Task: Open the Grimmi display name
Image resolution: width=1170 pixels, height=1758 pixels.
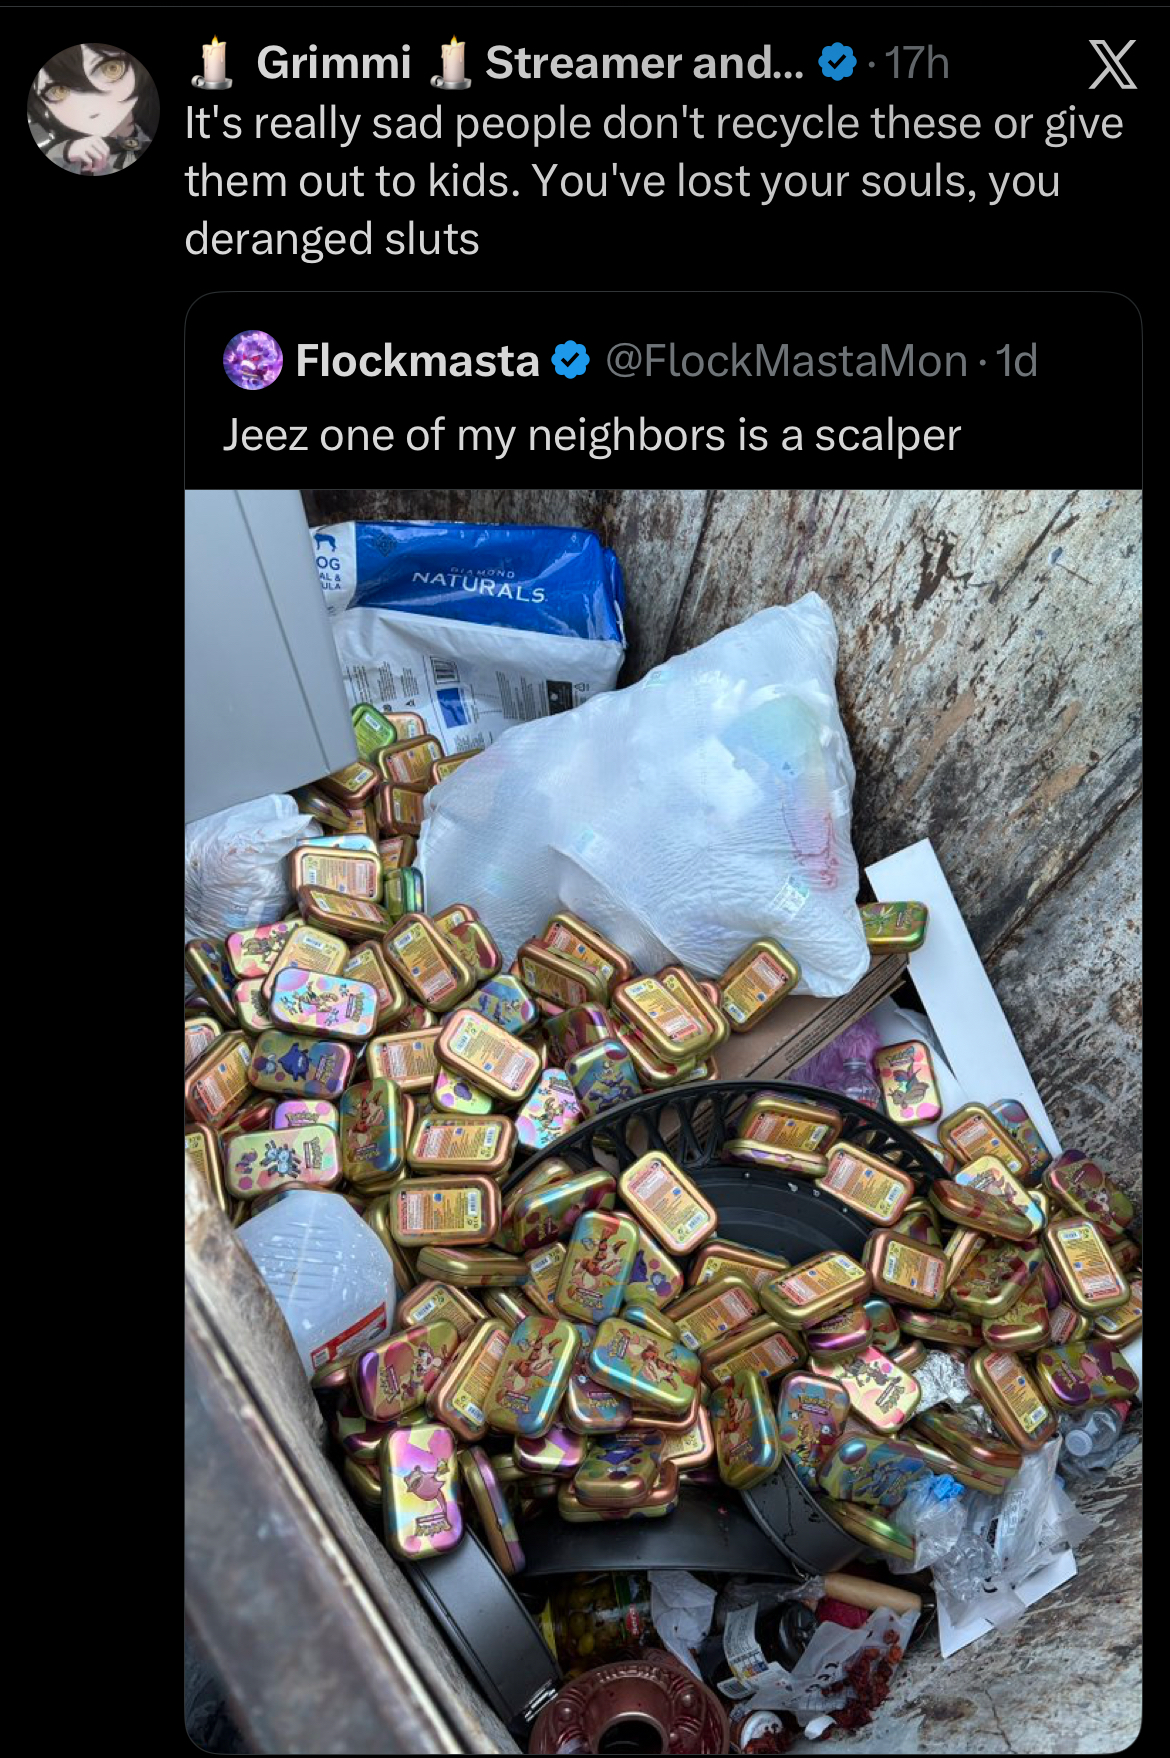Action: tap(334, 63)
